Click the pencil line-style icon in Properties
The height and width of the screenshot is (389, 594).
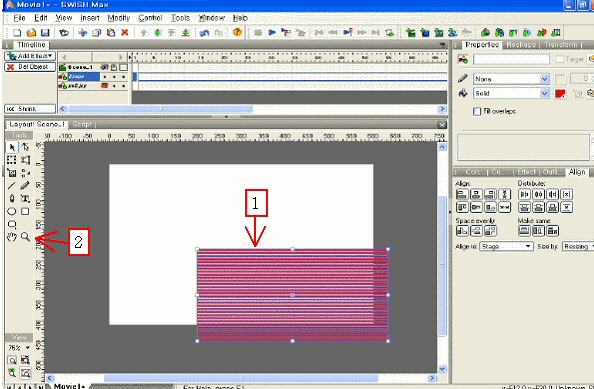click(x=463, y=78)
